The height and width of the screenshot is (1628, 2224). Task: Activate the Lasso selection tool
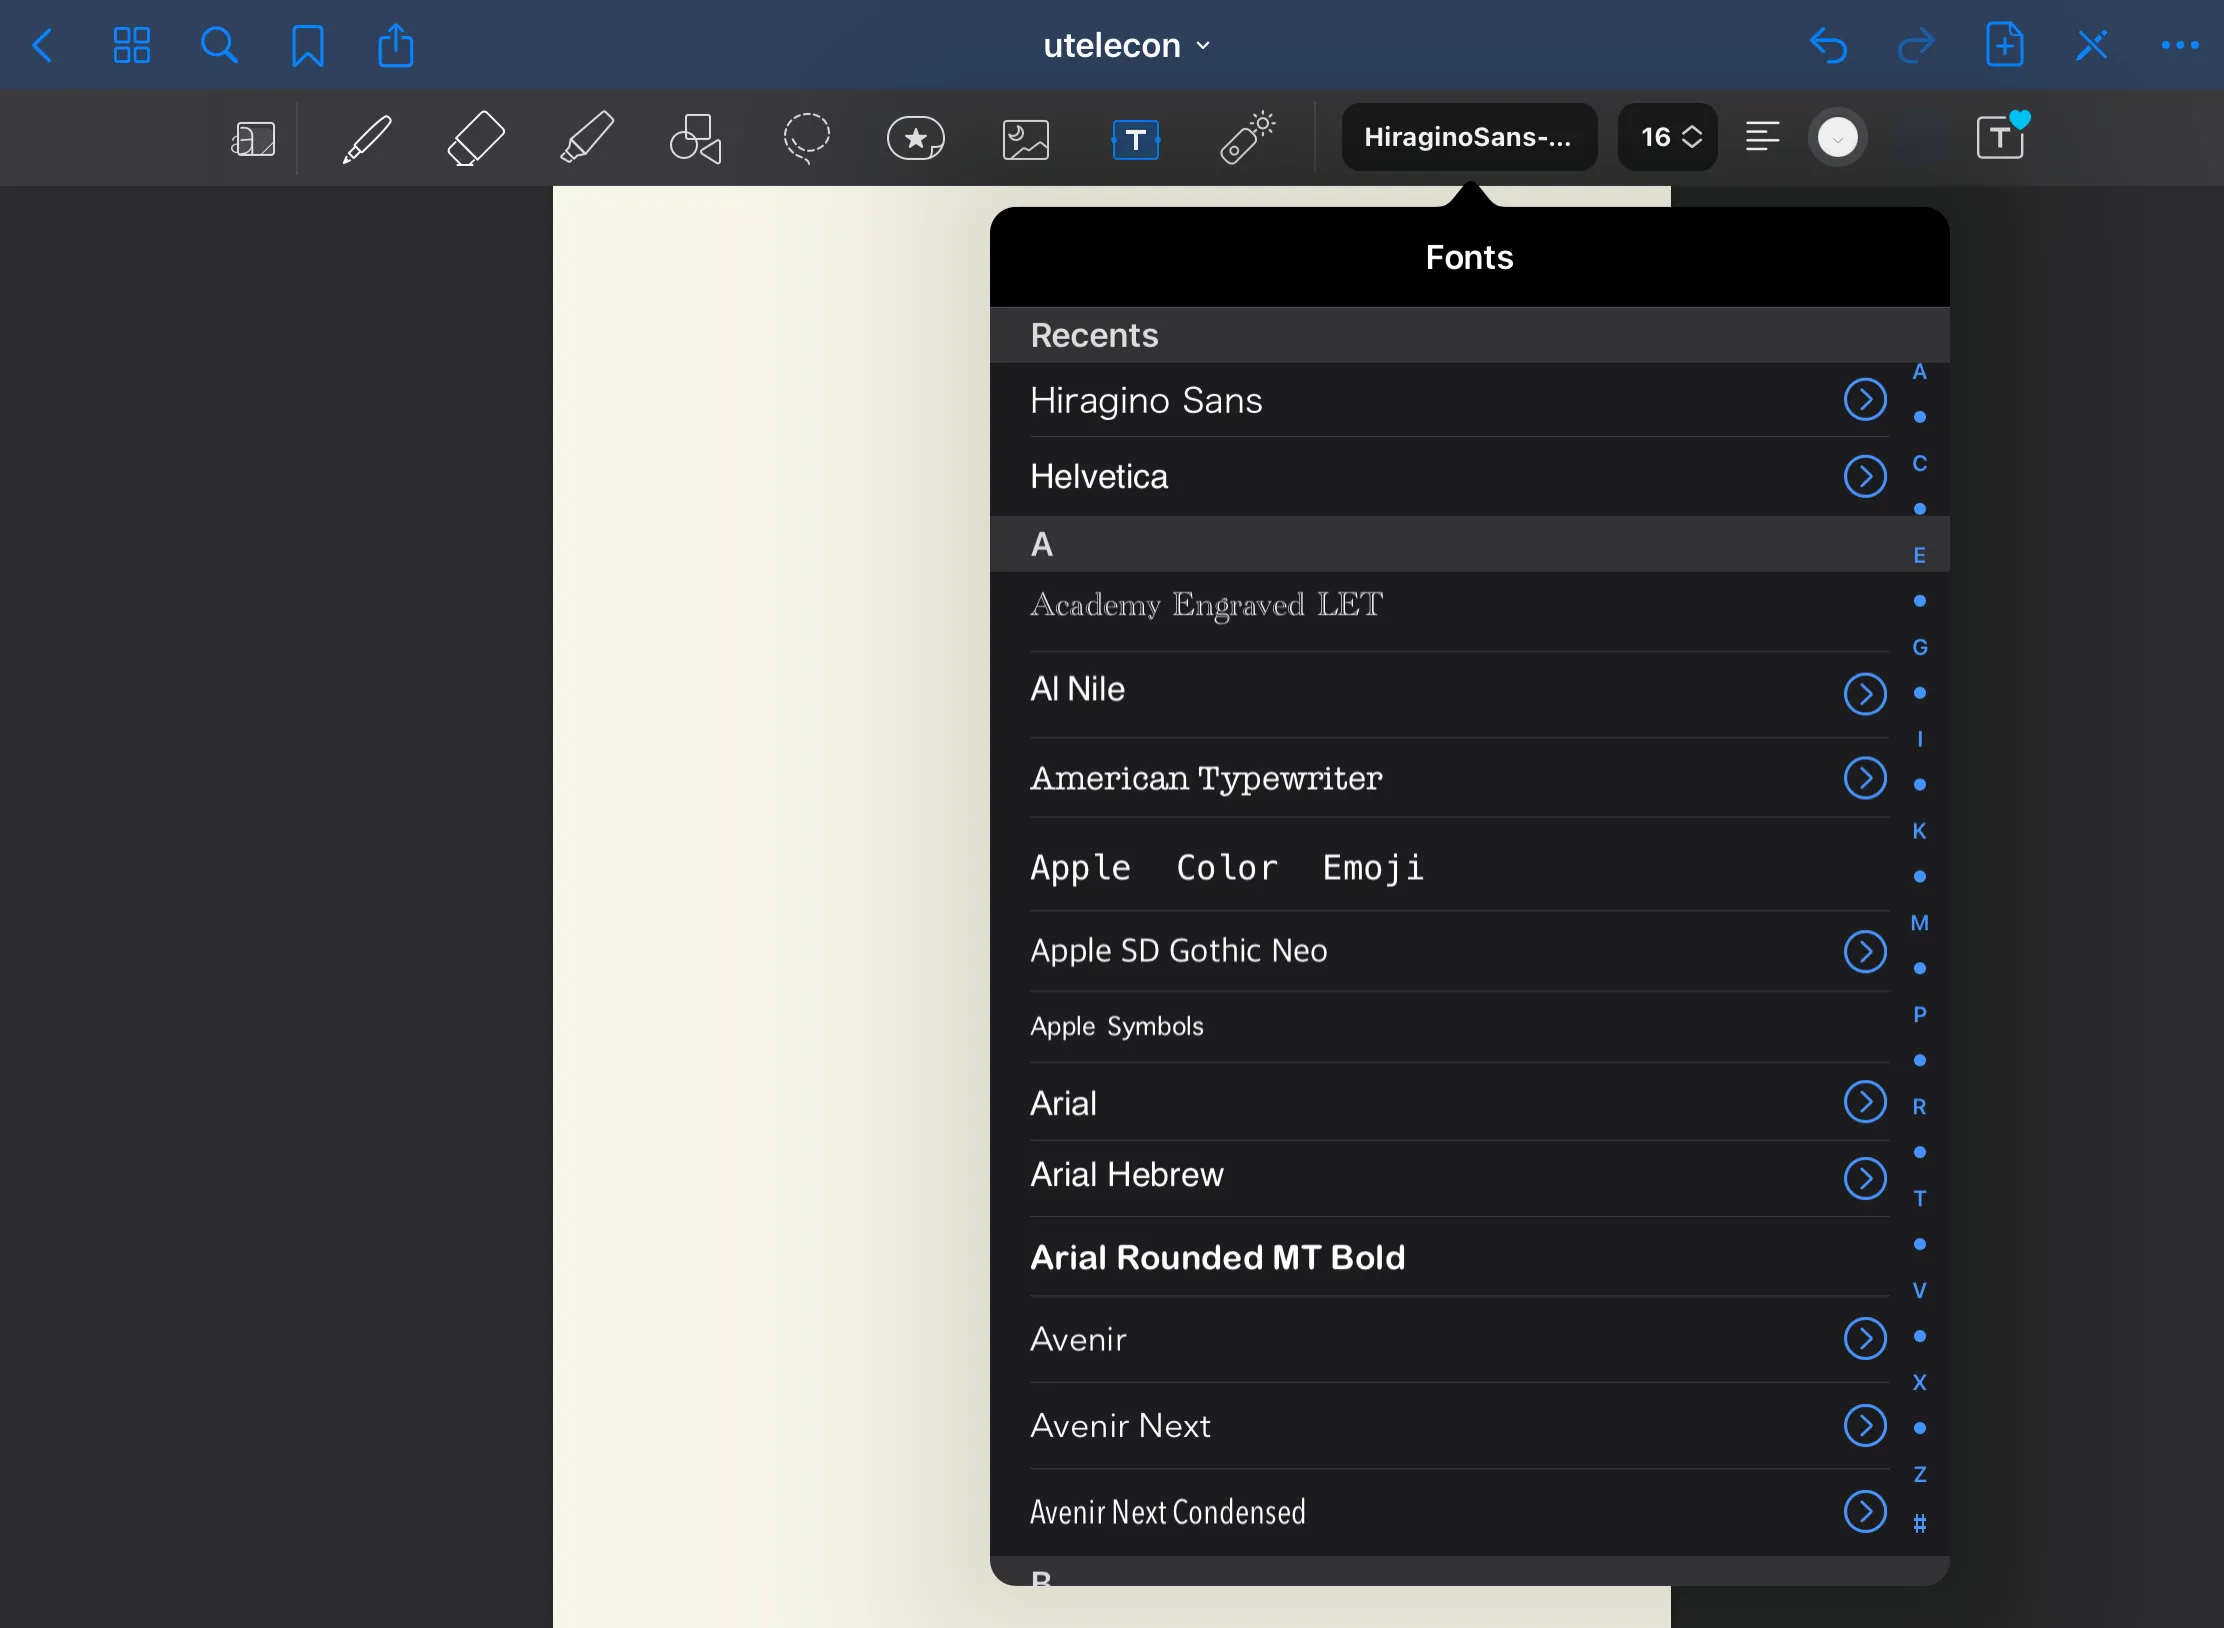pos(806,138)
